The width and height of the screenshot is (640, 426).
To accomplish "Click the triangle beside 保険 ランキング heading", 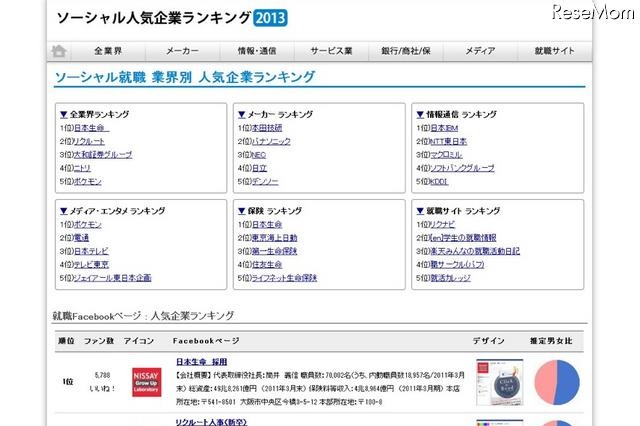I will tap(242, 211).
